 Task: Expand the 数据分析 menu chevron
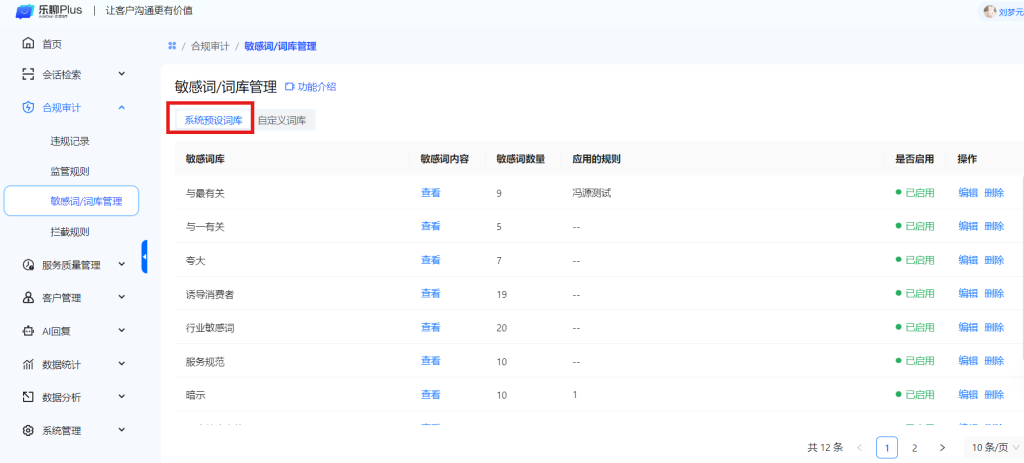(121, 397)
